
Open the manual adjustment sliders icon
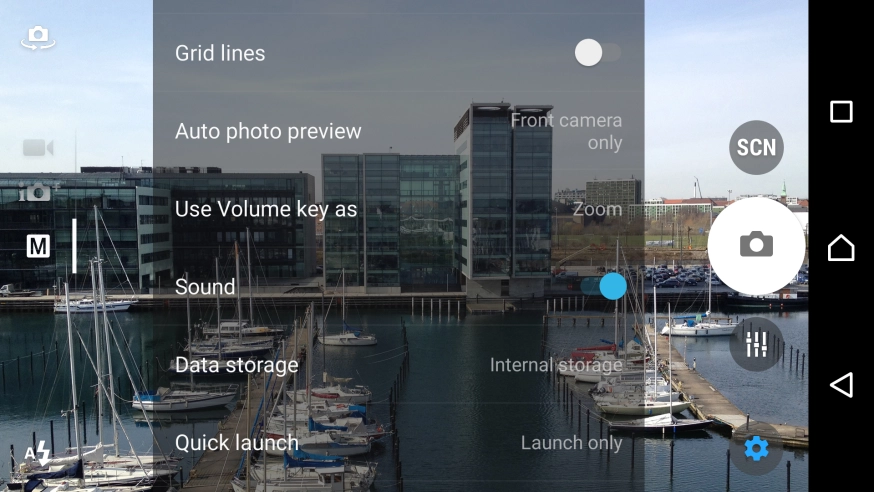[756, 344]
